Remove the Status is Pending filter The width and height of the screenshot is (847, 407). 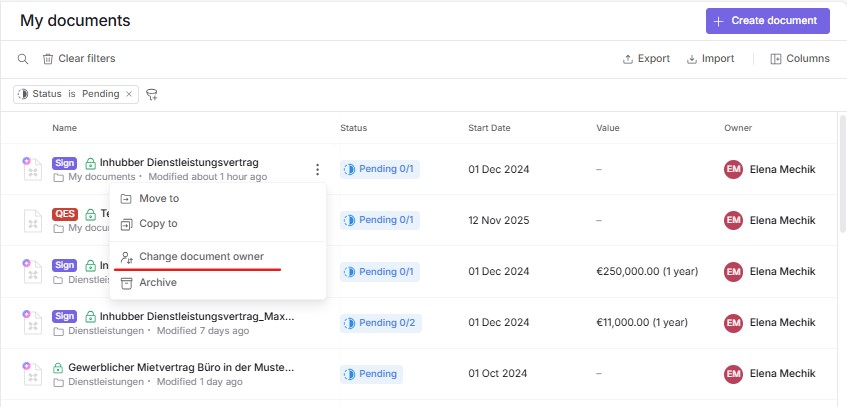click(x=129, y=94)
